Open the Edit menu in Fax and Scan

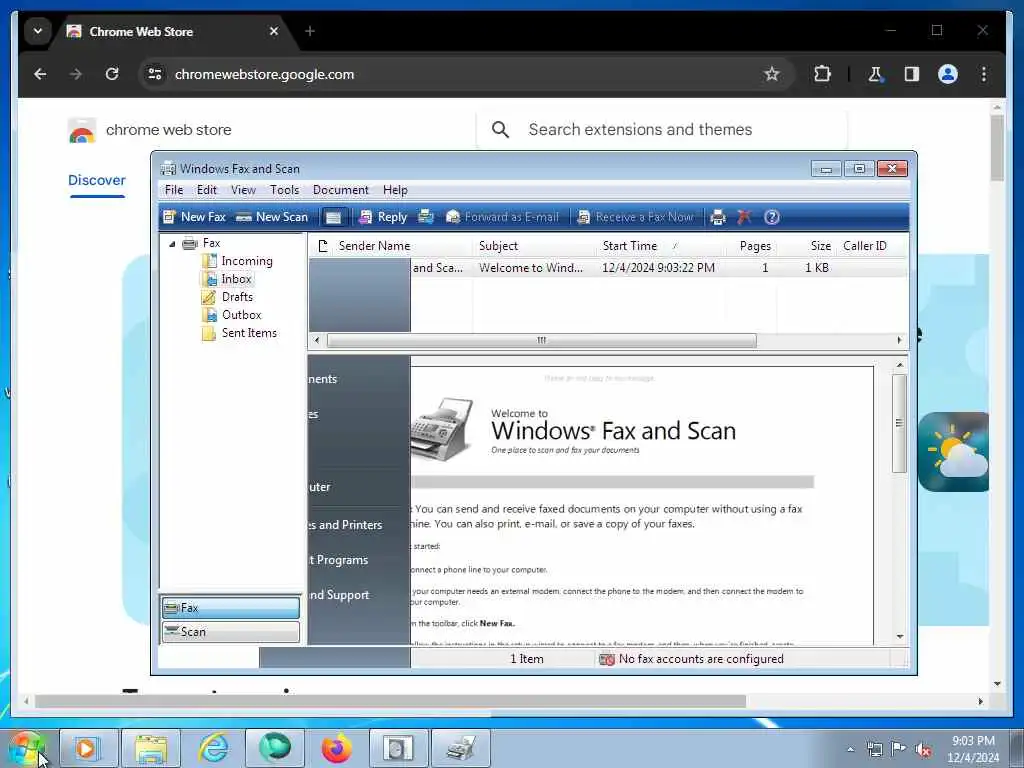click(x=206, y=190)
